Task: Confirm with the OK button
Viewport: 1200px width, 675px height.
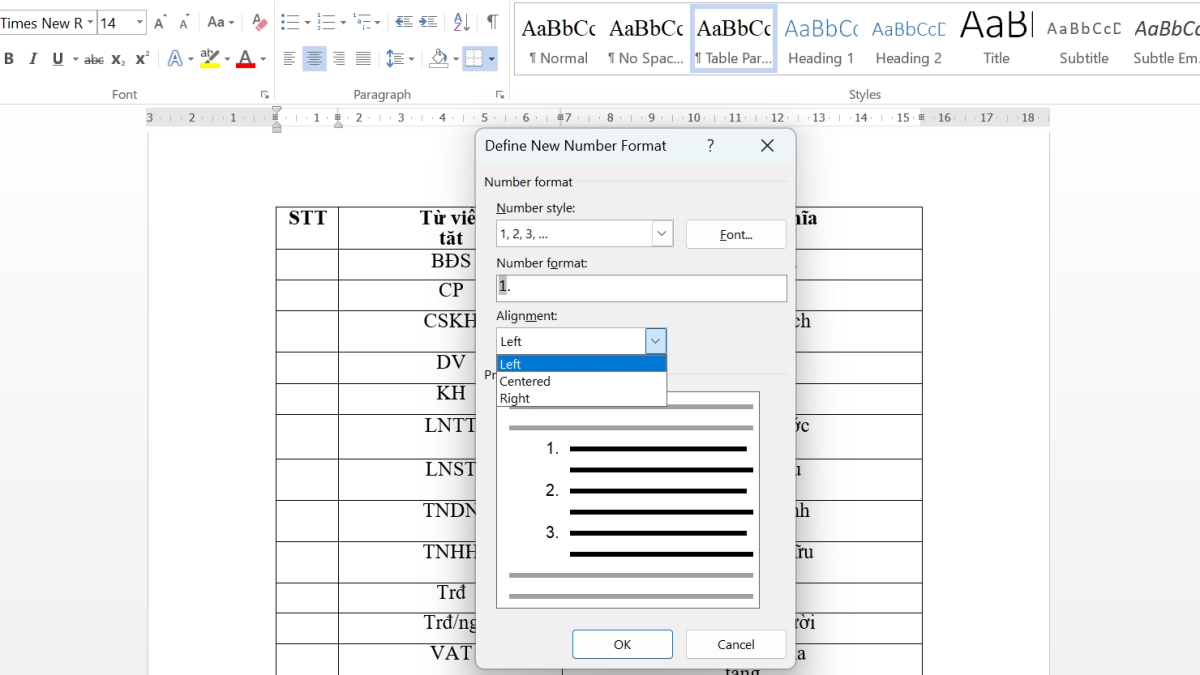Action: 622,644
